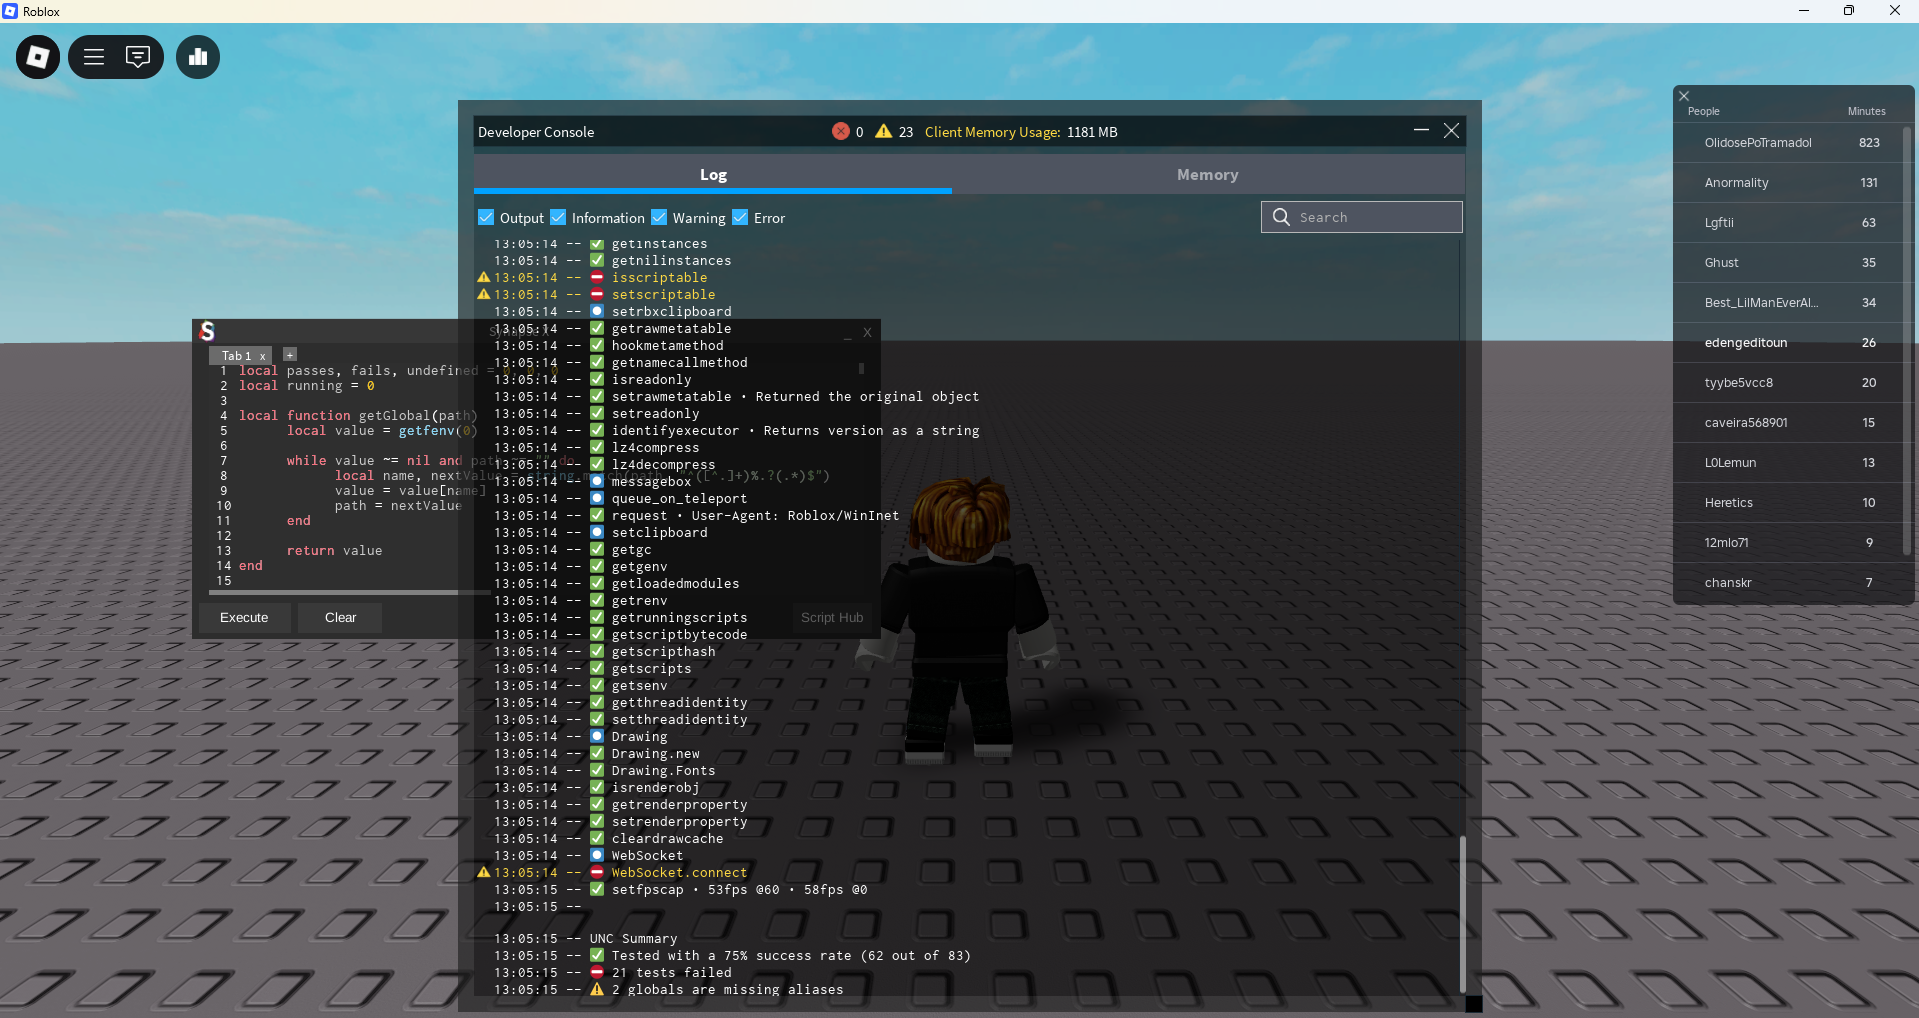This screenshot has height=1018, width=1919.
Task: Close the People leaderboard panel
Action: tap(1684, 96)
